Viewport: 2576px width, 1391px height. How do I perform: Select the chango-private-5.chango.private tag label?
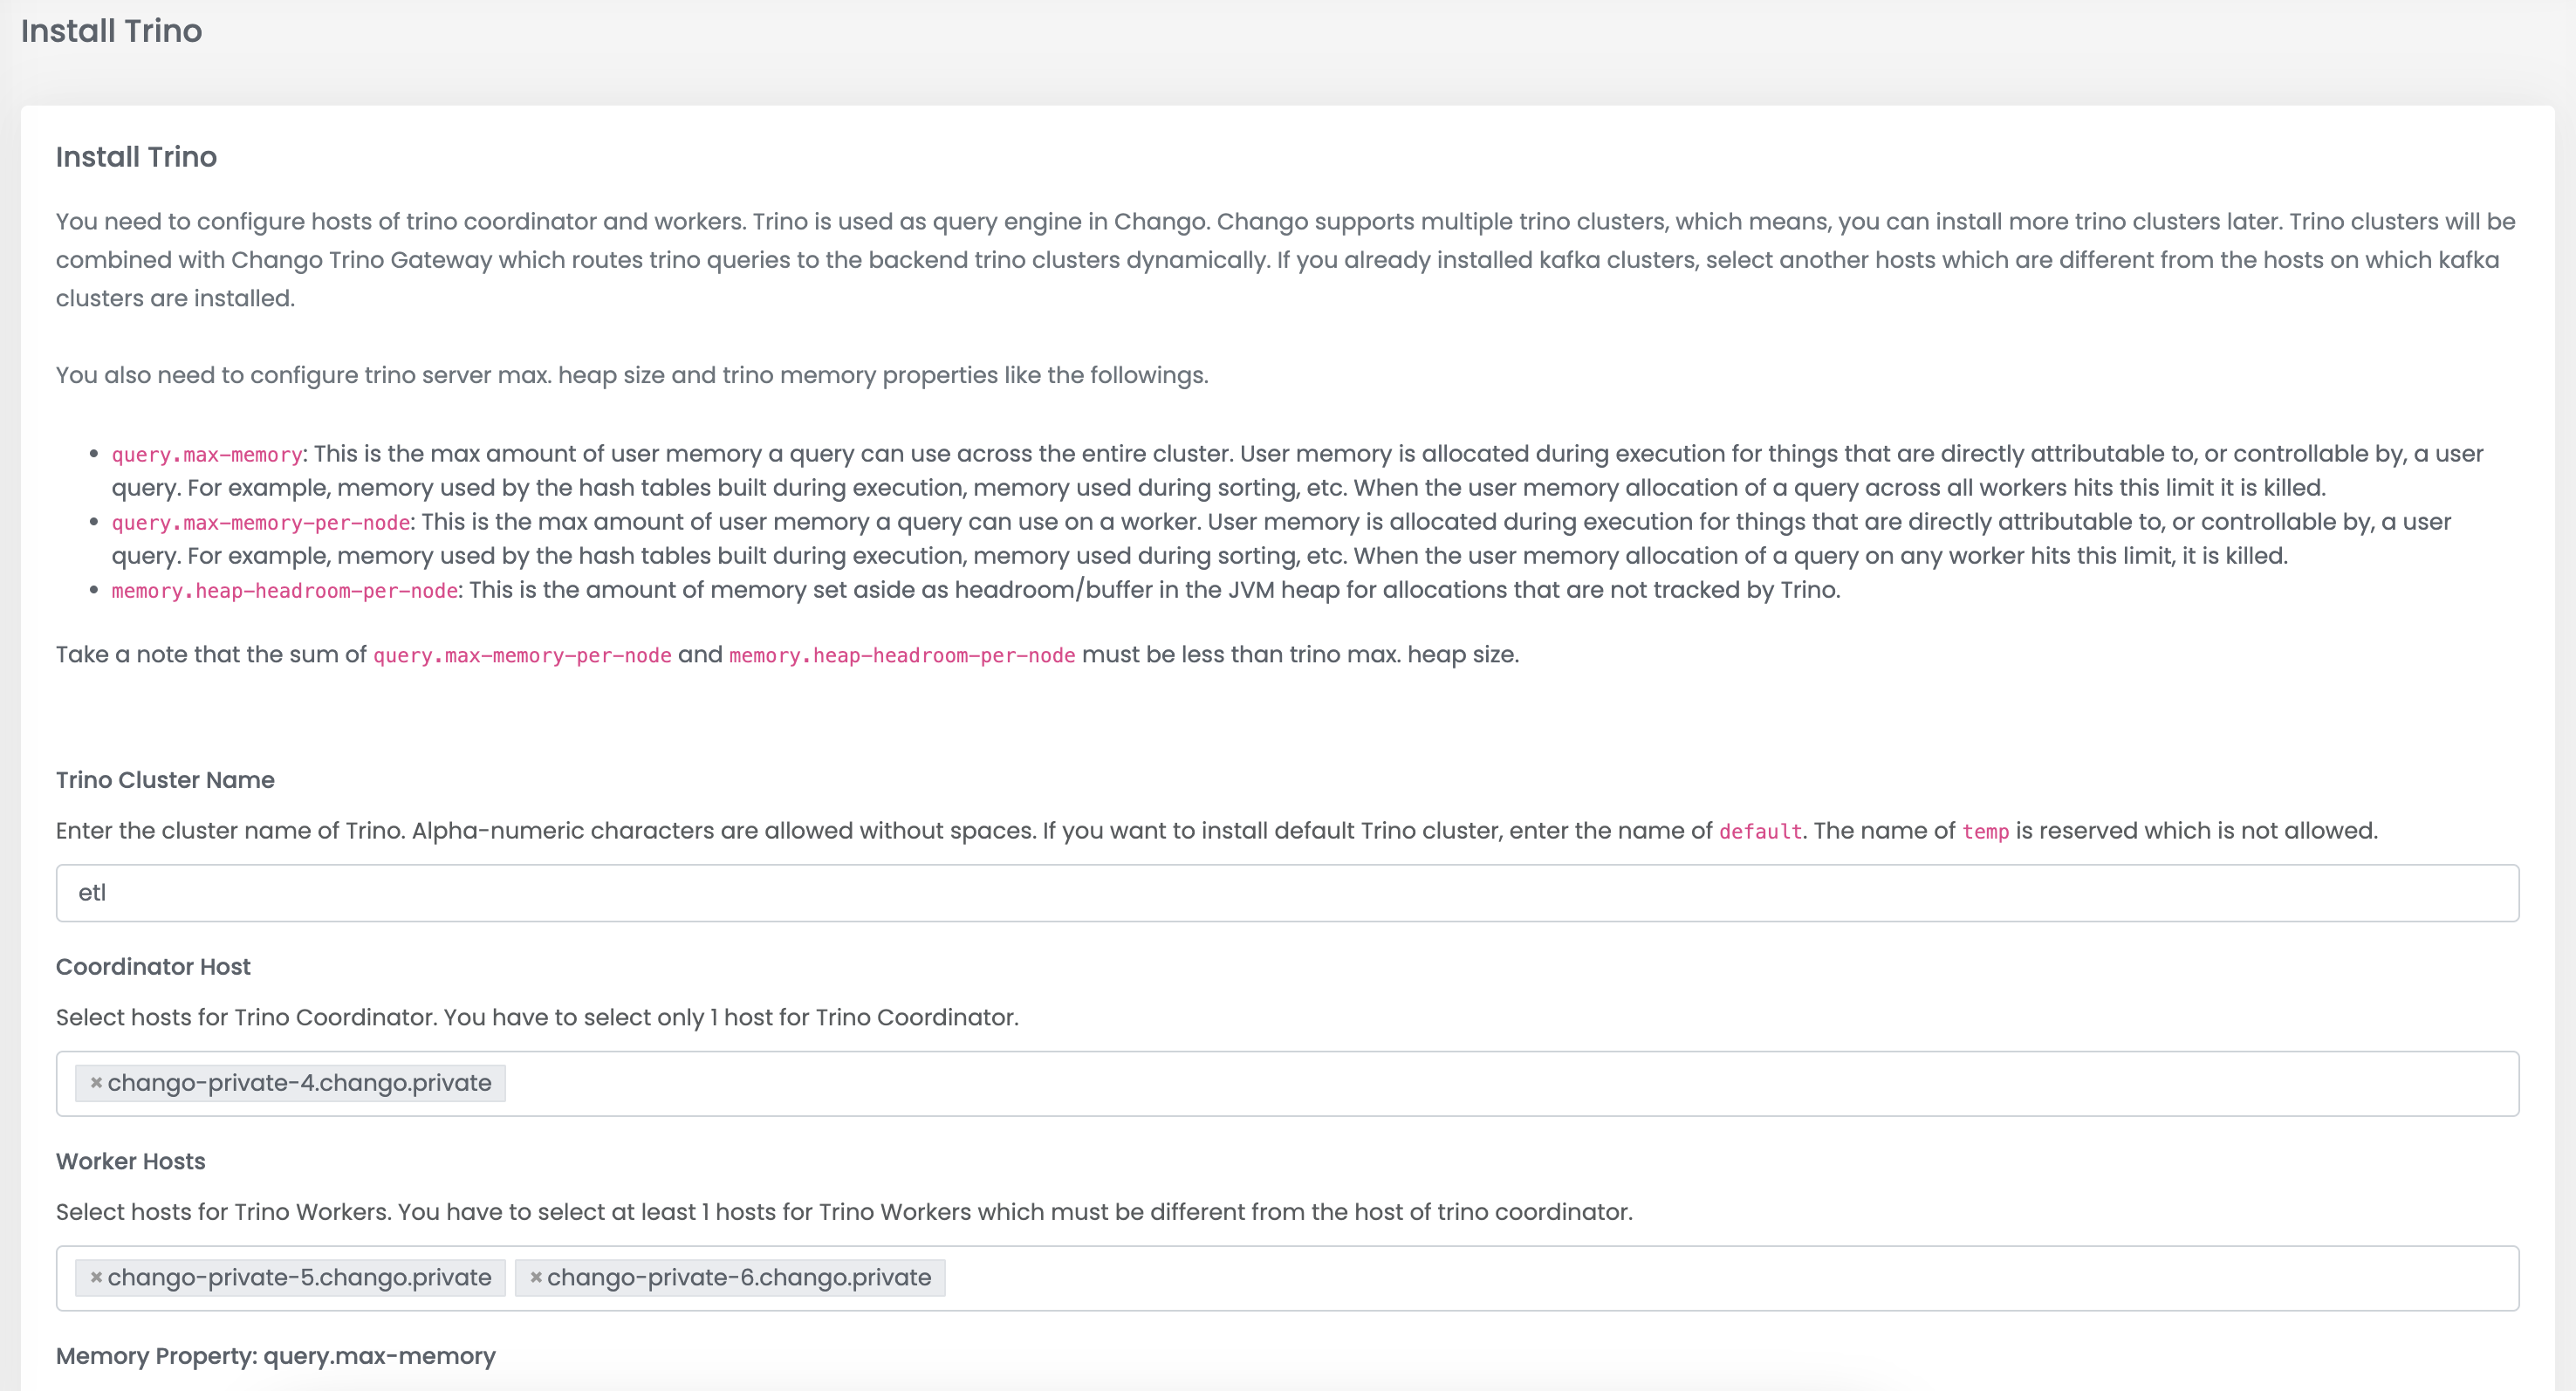299,1278
